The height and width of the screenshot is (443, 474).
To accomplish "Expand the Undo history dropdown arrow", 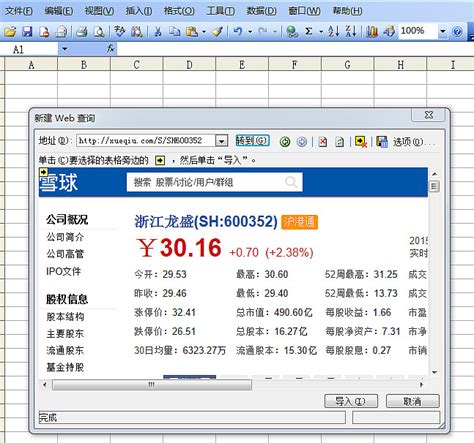I will pos(250,32).
